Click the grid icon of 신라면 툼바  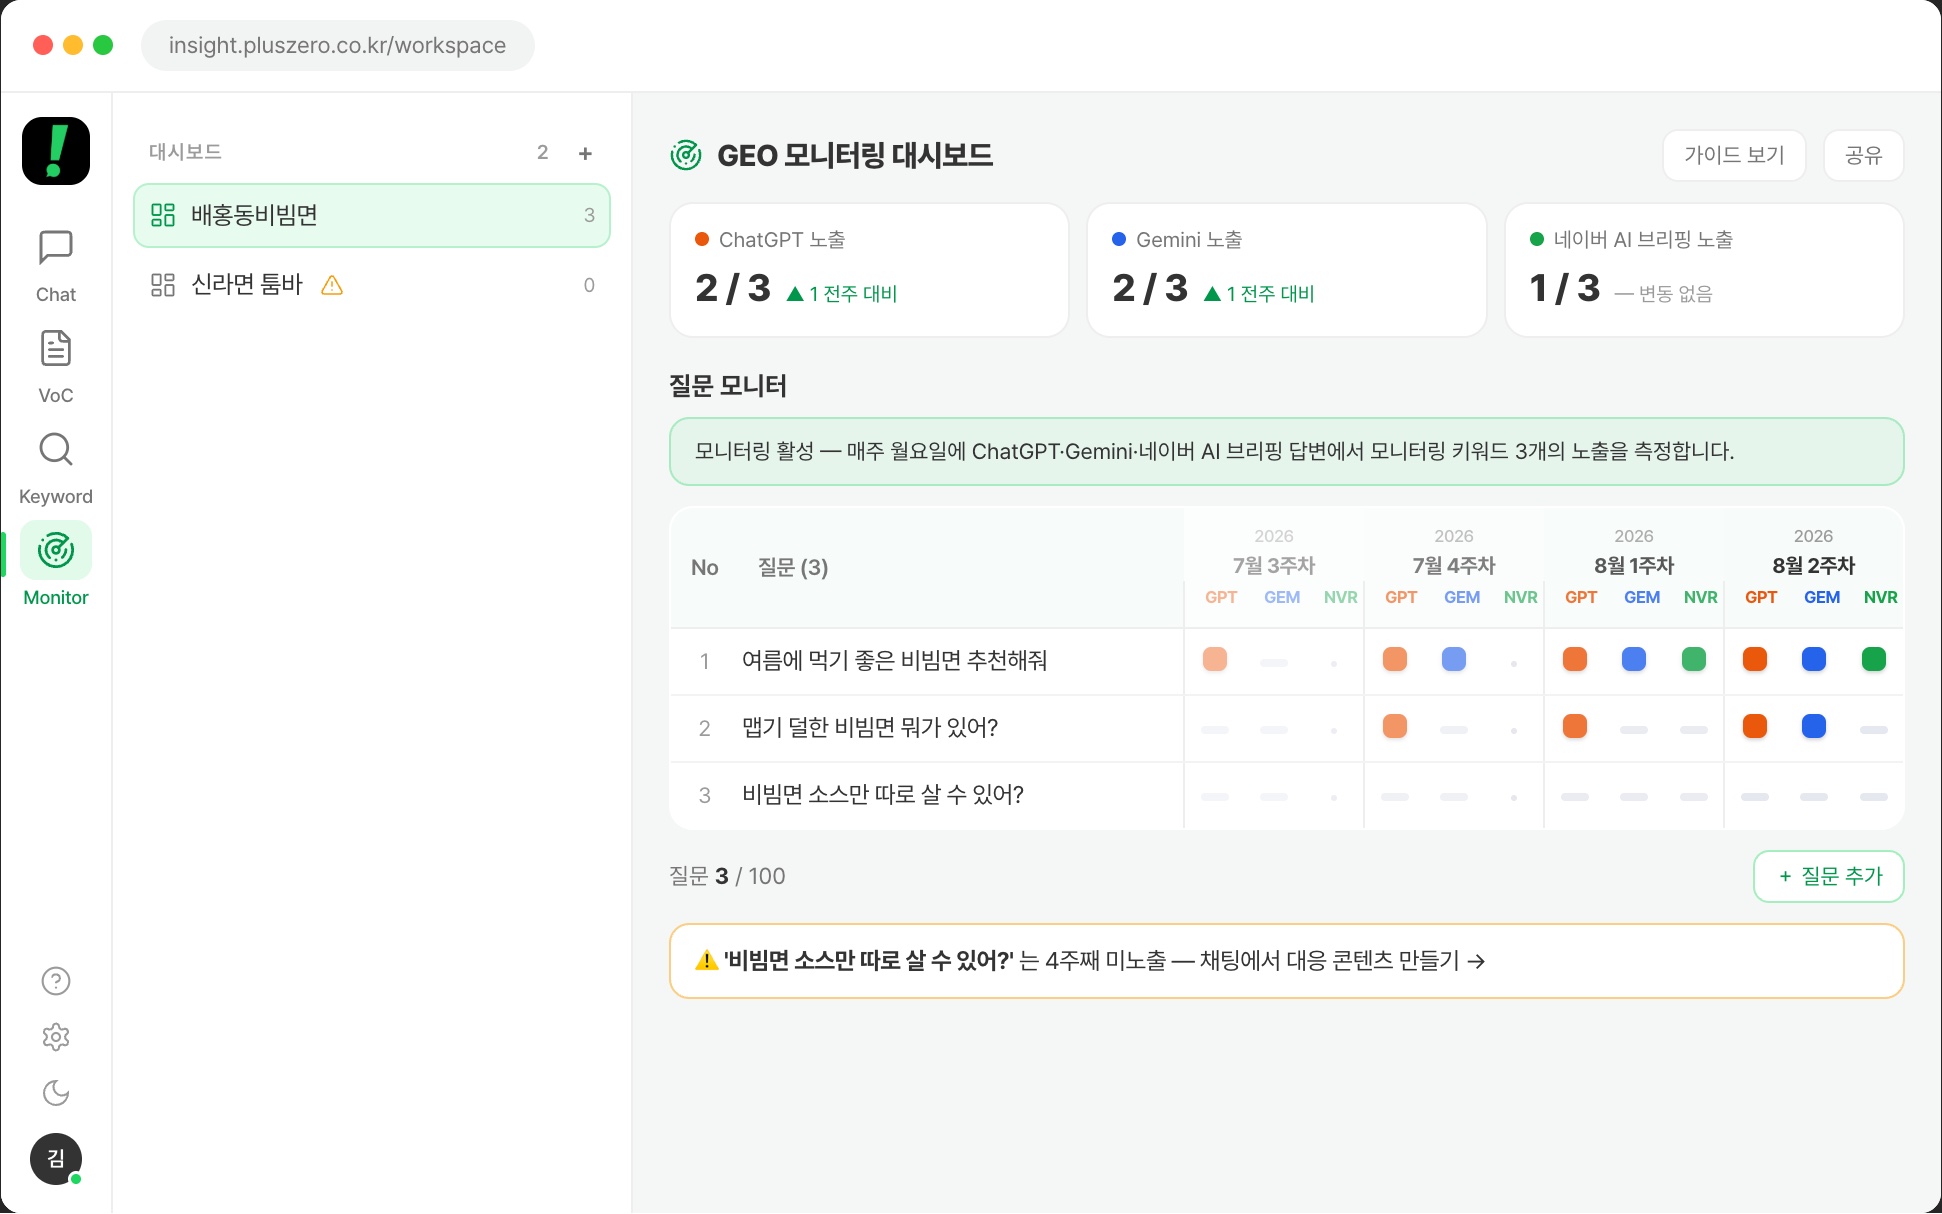pyautogui.click(x=163, y=285)
